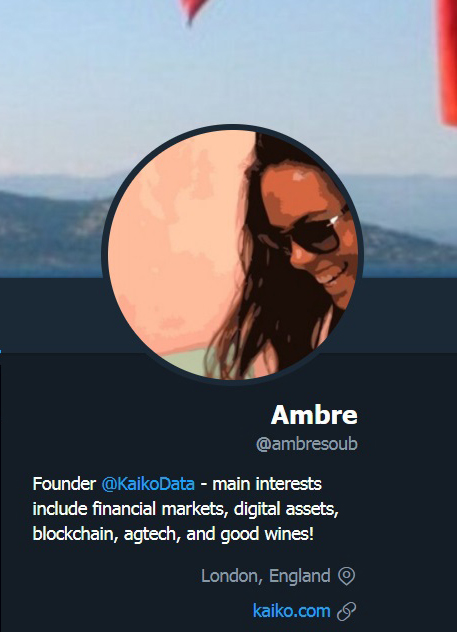Screen dimensions: 457x632
Task: Click the sunglasses in the avatar
Action: [x=318, y=235]
